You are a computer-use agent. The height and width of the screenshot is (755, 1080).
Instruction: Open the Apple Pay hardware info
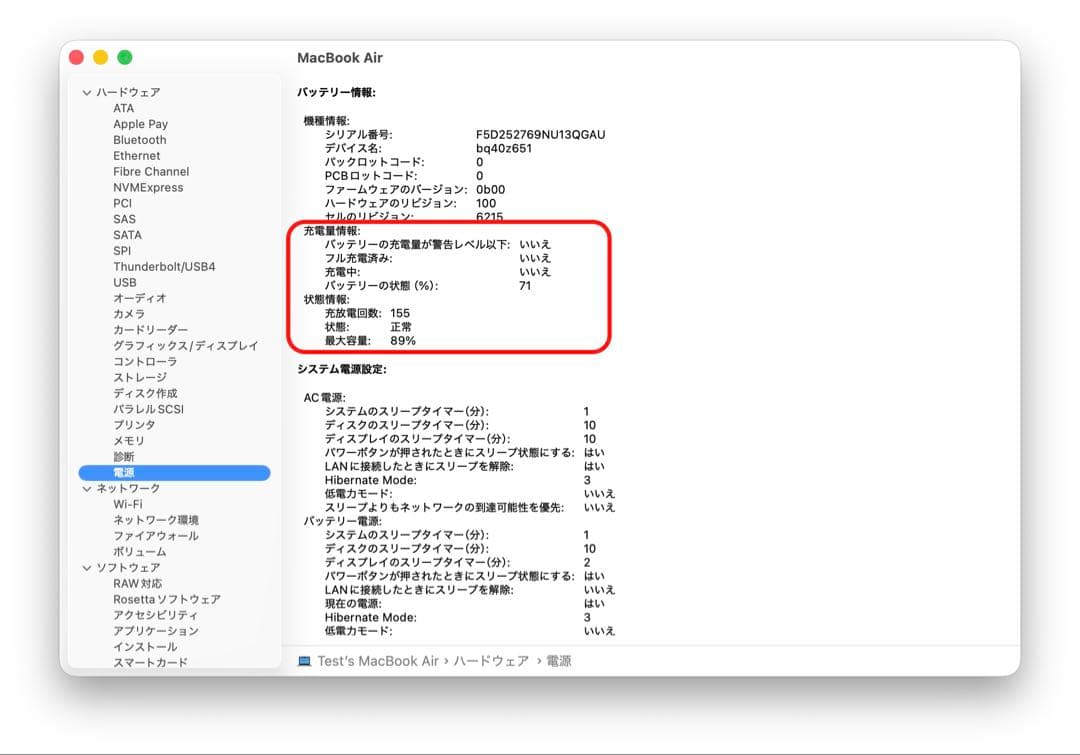click(141, 123)
